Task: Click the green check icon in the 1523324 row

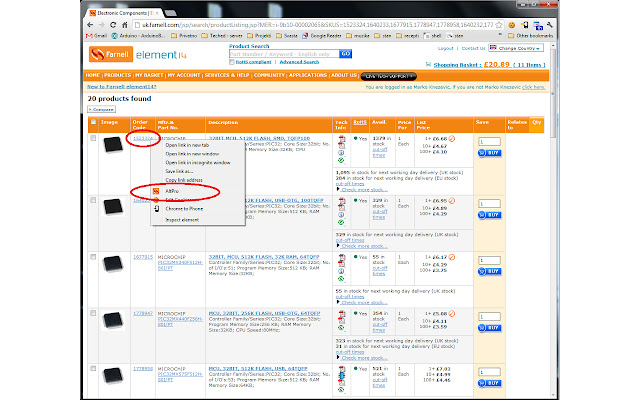Action: pos(341,160)
